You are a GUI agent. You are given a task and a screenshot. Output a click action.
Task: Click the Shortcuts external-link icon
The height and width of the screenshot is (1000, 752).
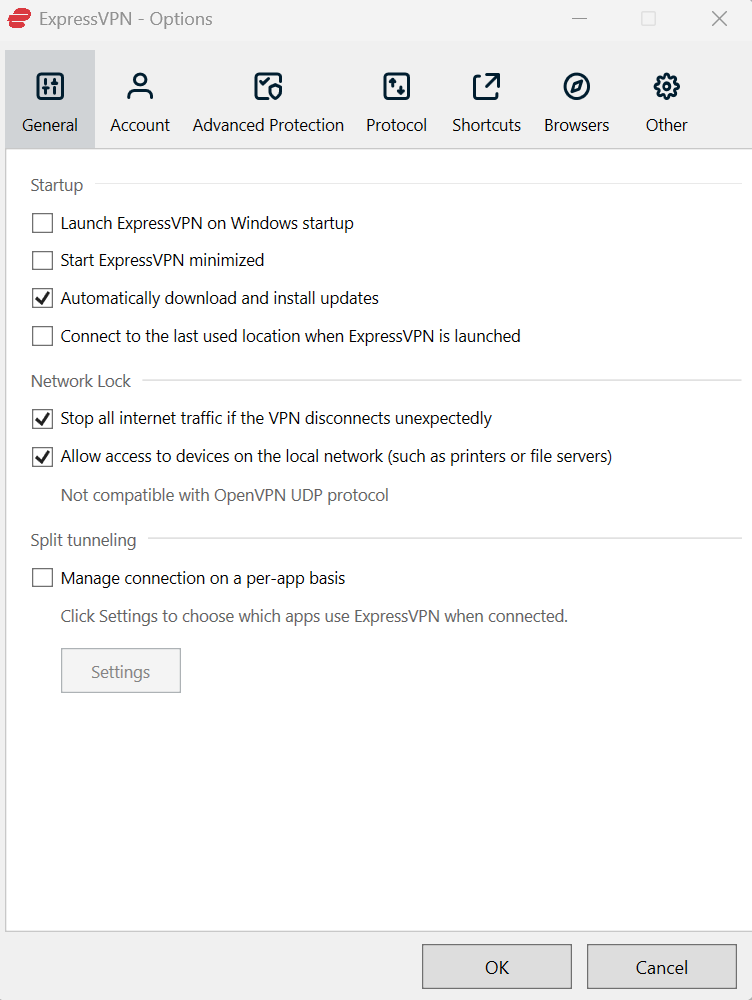[x=486, y=87]
